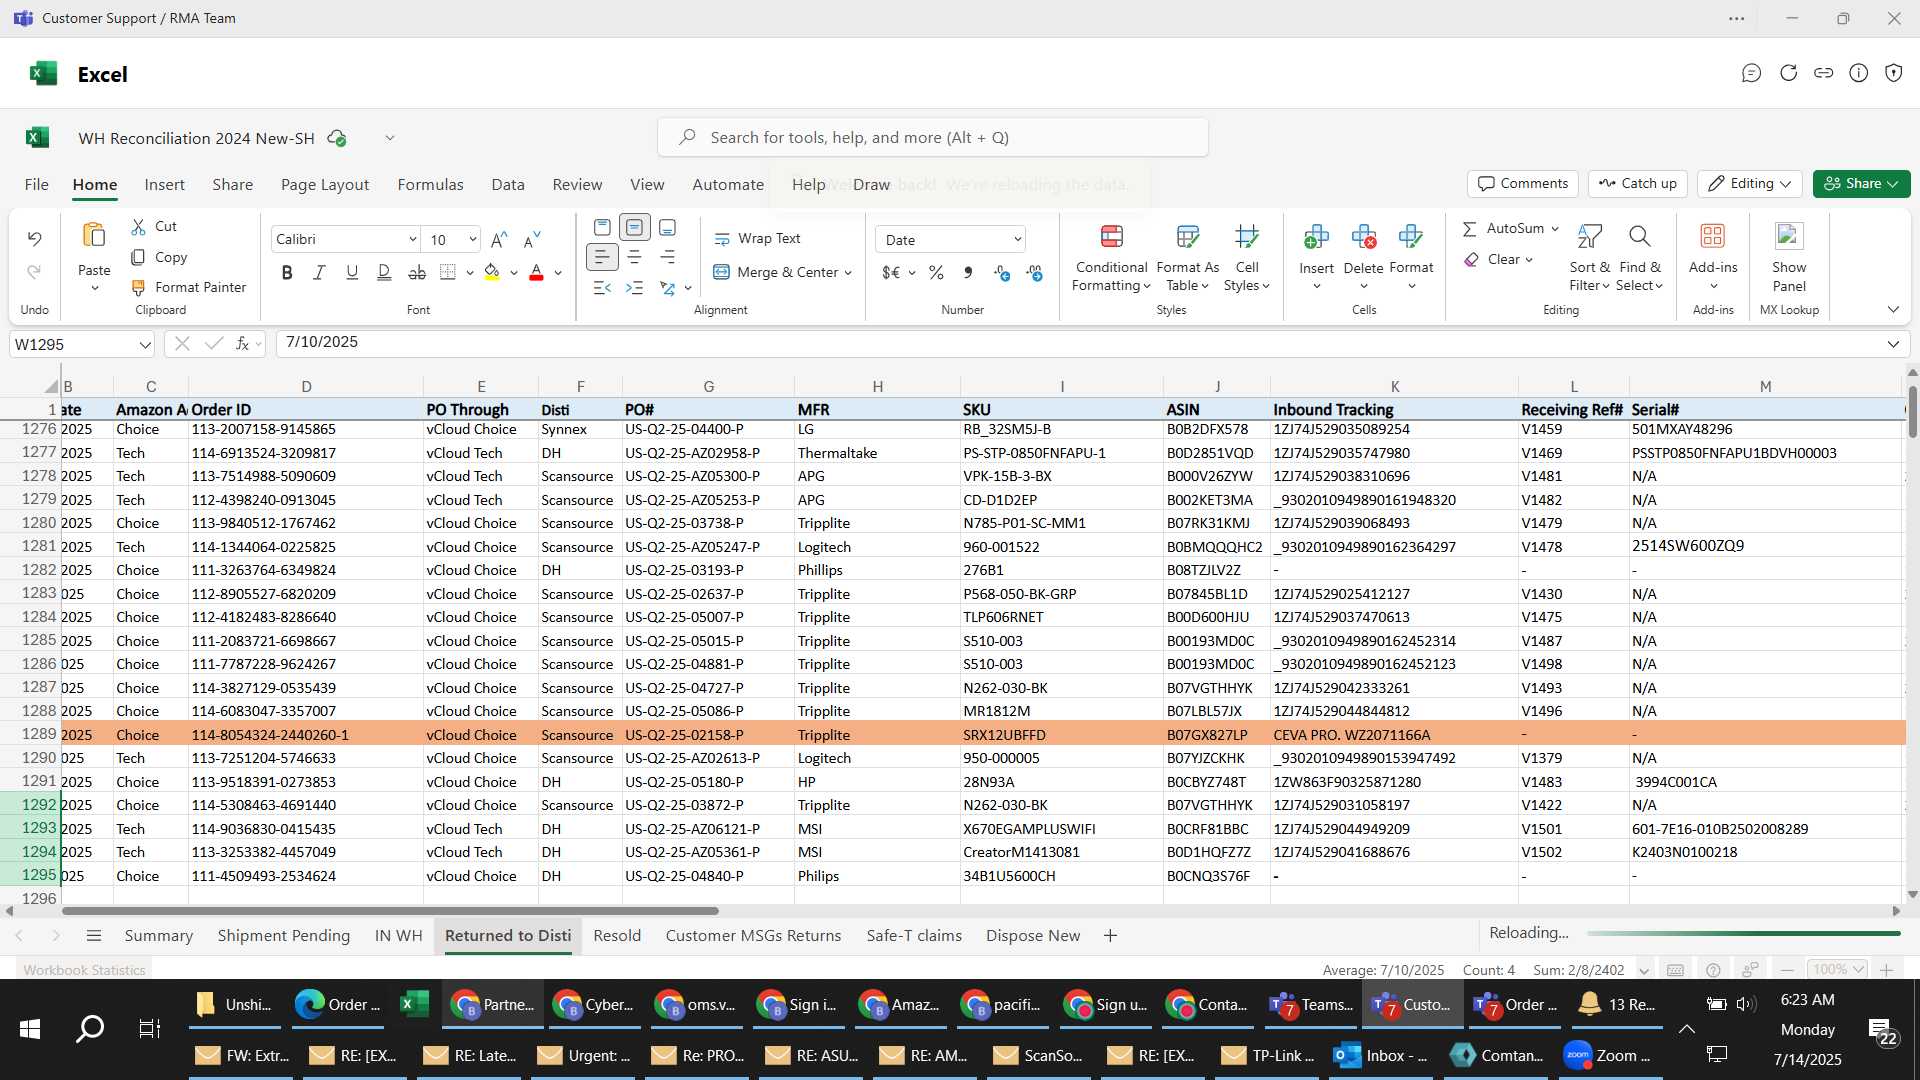The image size is (1920, 1080).
Task: Expand the AutoSum dropdown arrow
Action: [1555, 229]
